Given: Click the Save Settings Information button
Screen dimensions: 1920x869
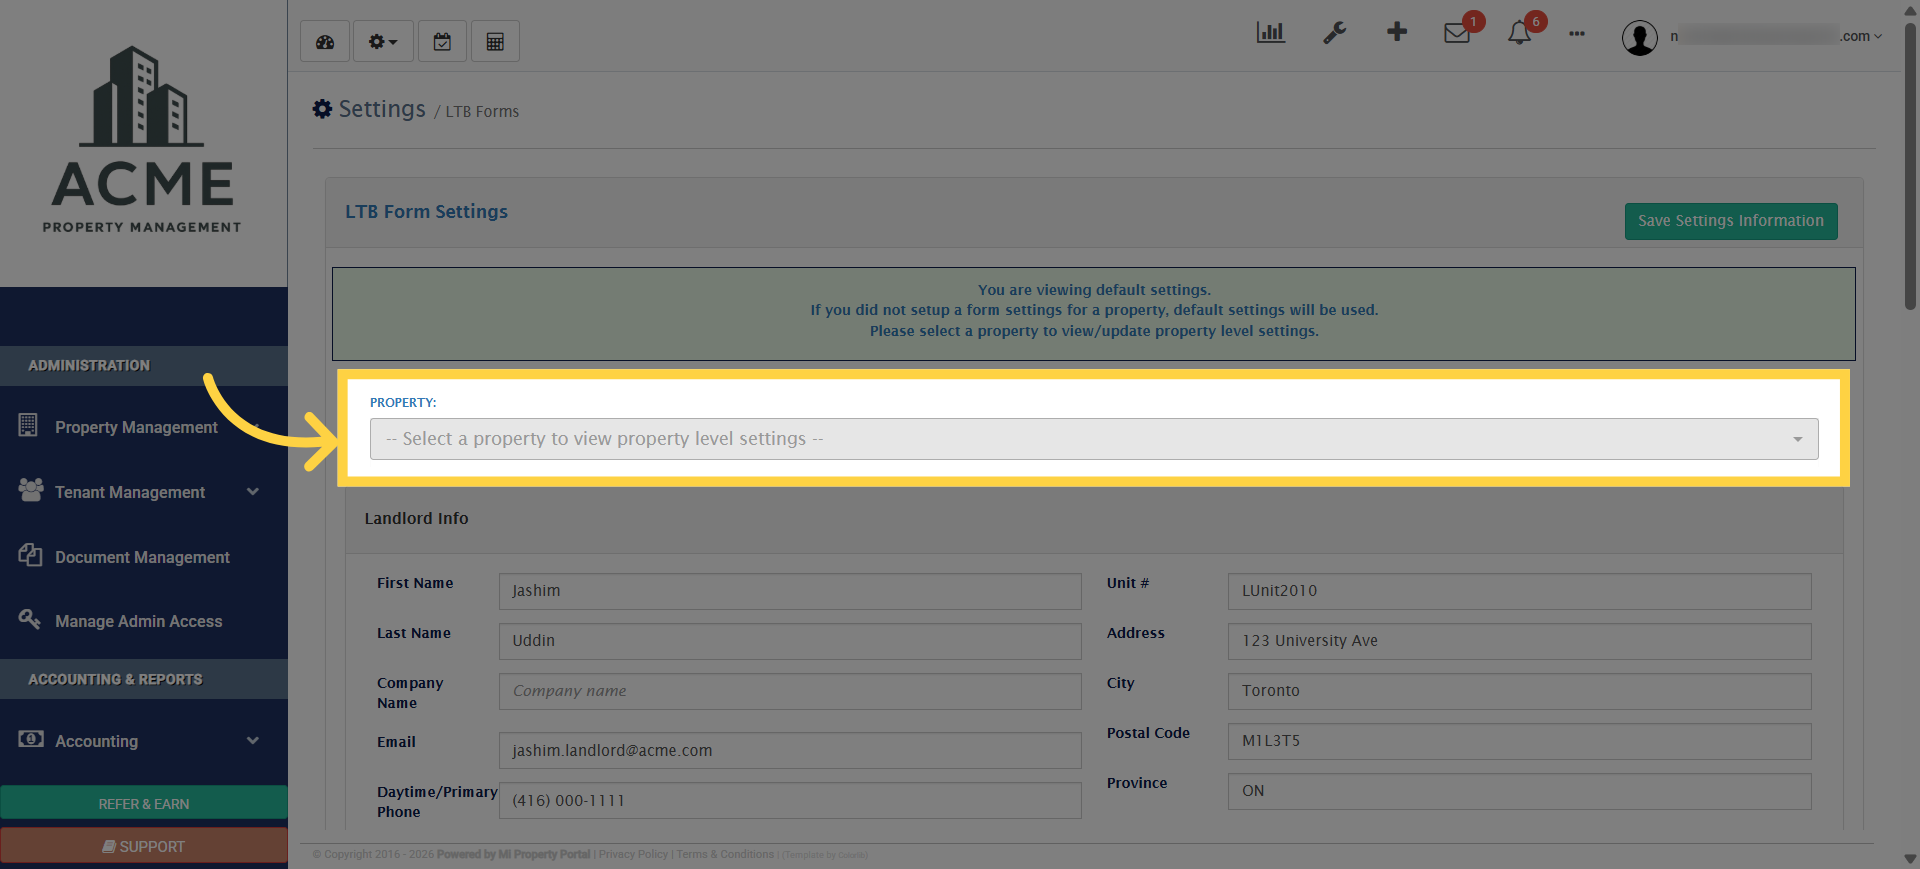Looking at the screenshot, I should [1730, 221].
